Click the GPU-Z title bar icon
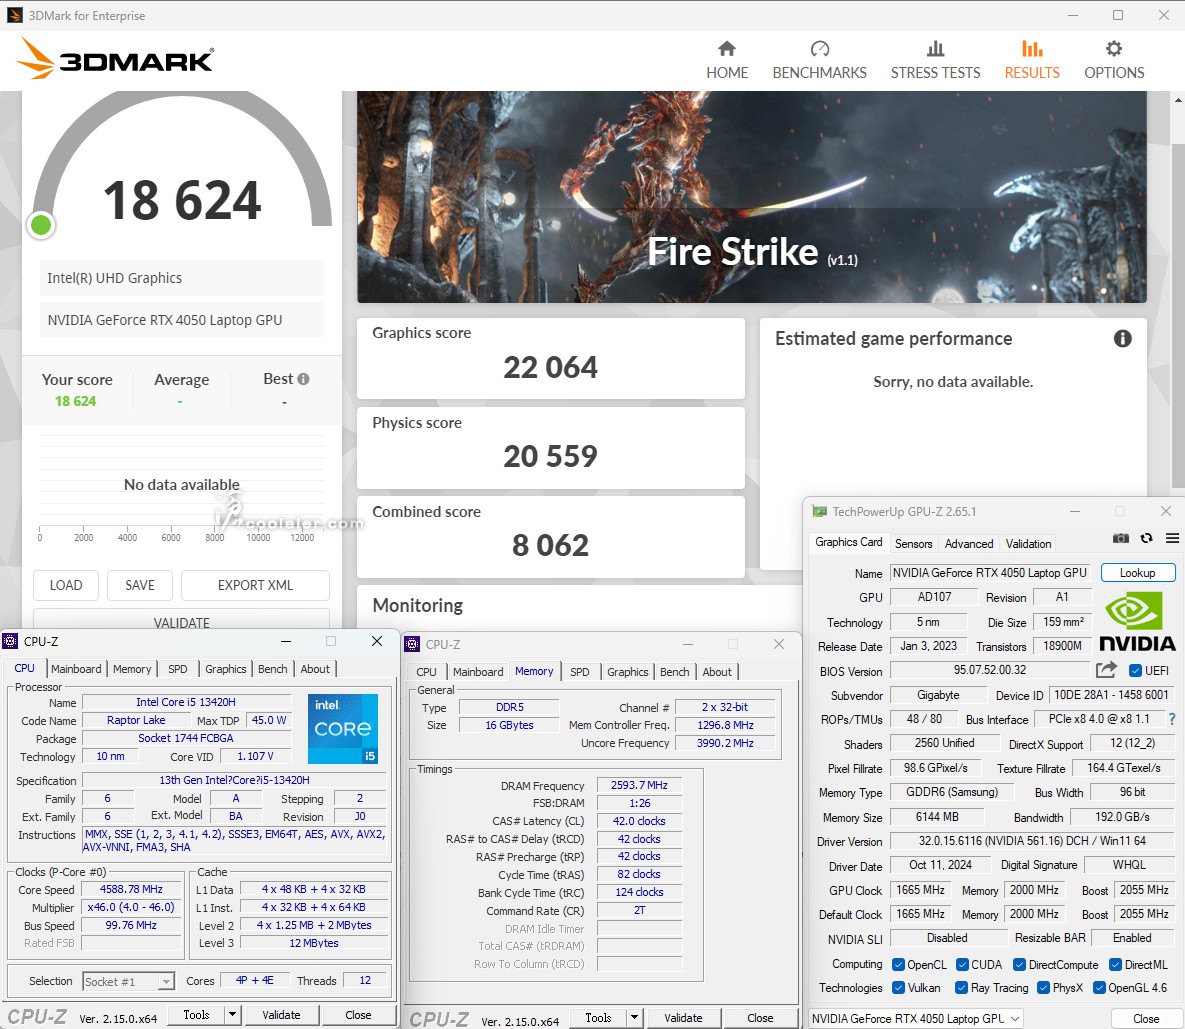 [819, 511]
